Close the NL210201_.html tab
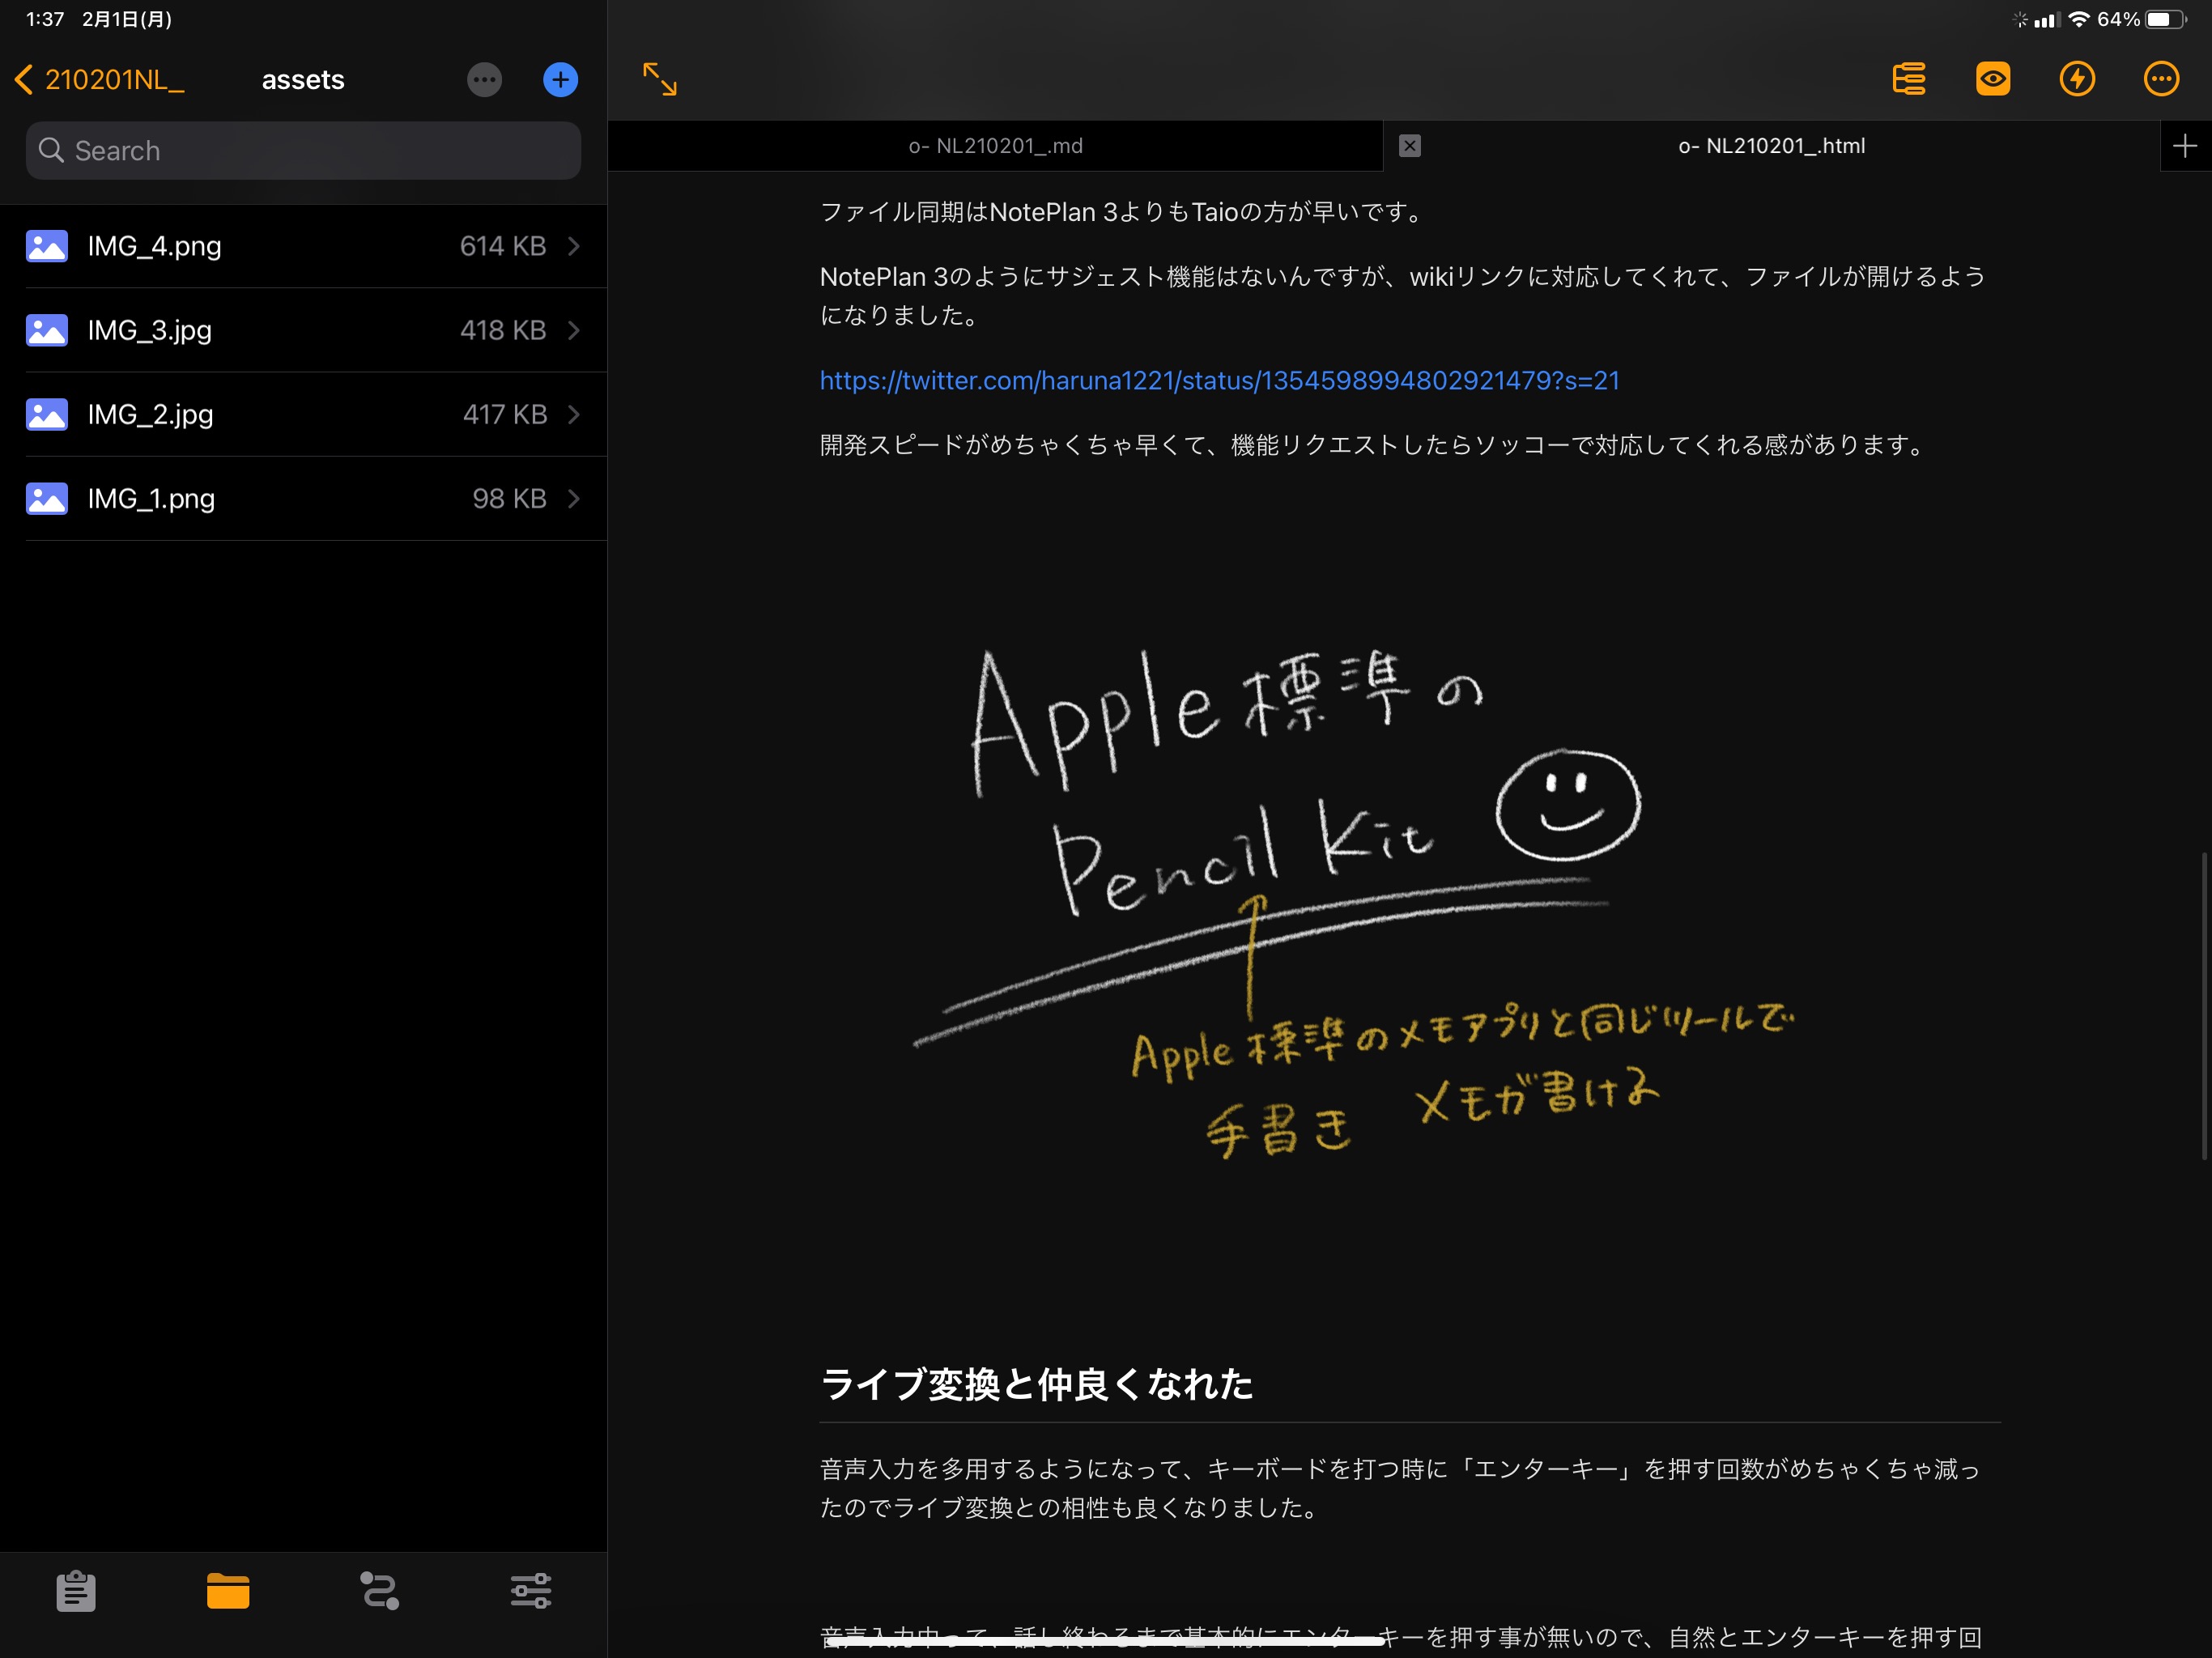The image size is (2212, 1658). pyautogui.click(x=1409, y=146)
